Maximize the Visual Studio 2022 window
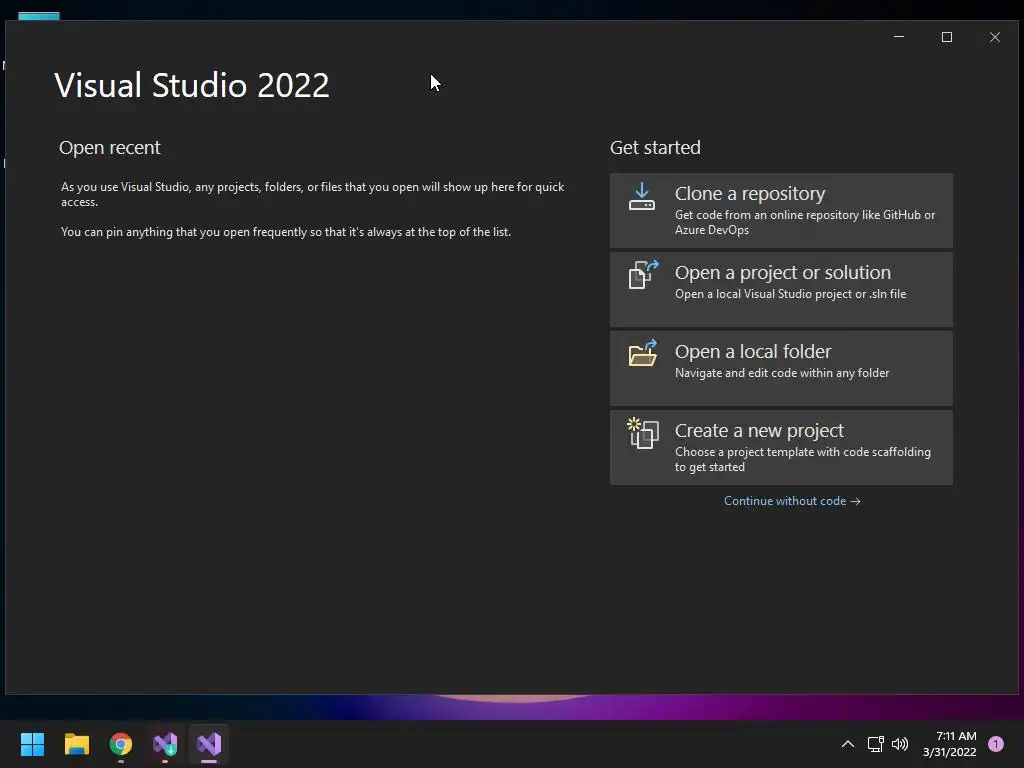The width and height of the screenshot is (1024, 768). [947, 37]
